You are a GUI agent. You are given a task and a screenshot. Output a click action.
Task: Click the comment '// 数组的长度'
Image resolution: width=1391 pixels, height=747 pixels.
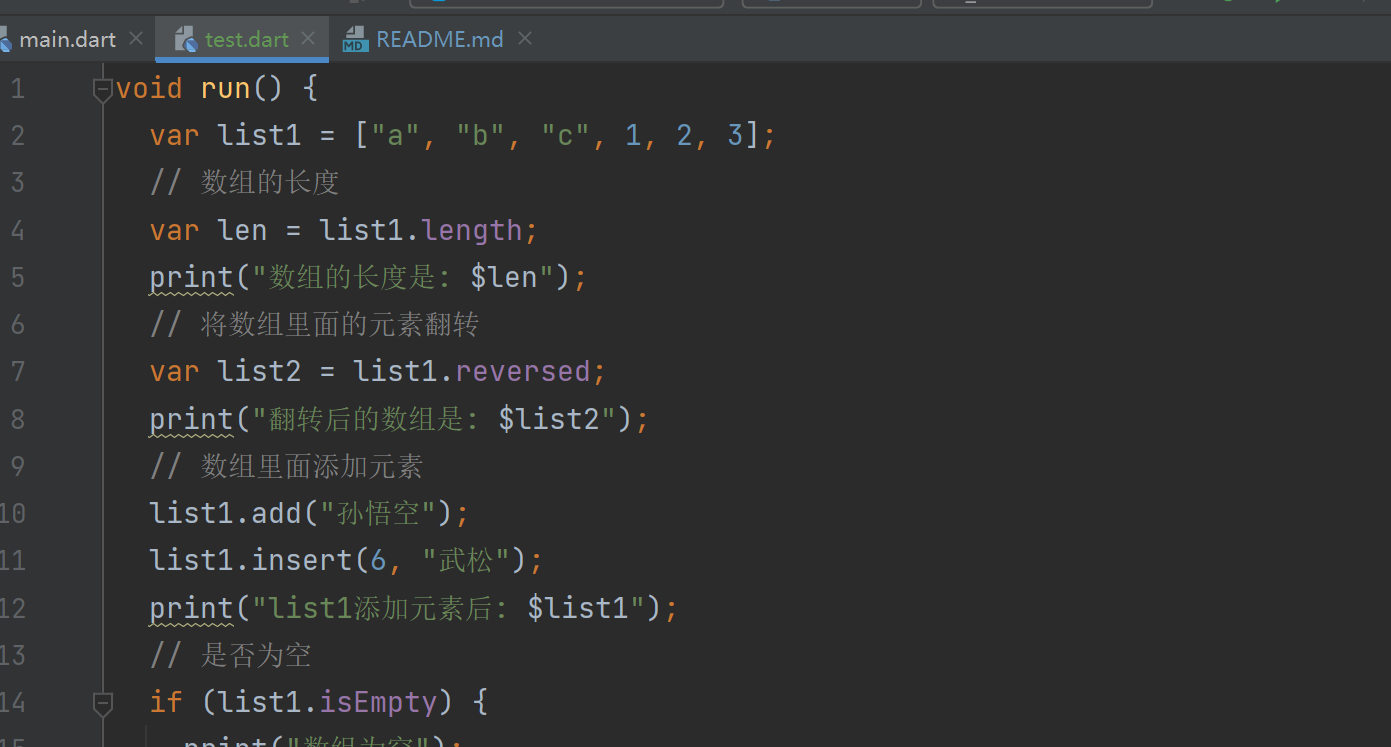244,182
